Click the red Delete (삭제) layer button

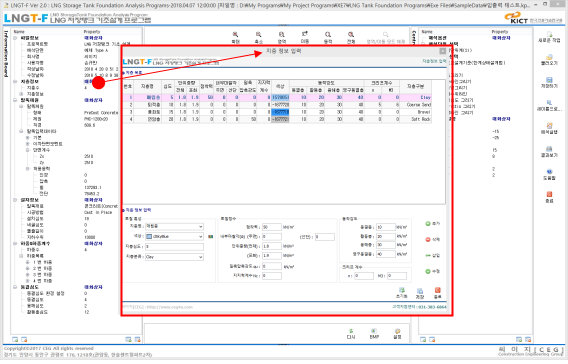coord(433,239)
